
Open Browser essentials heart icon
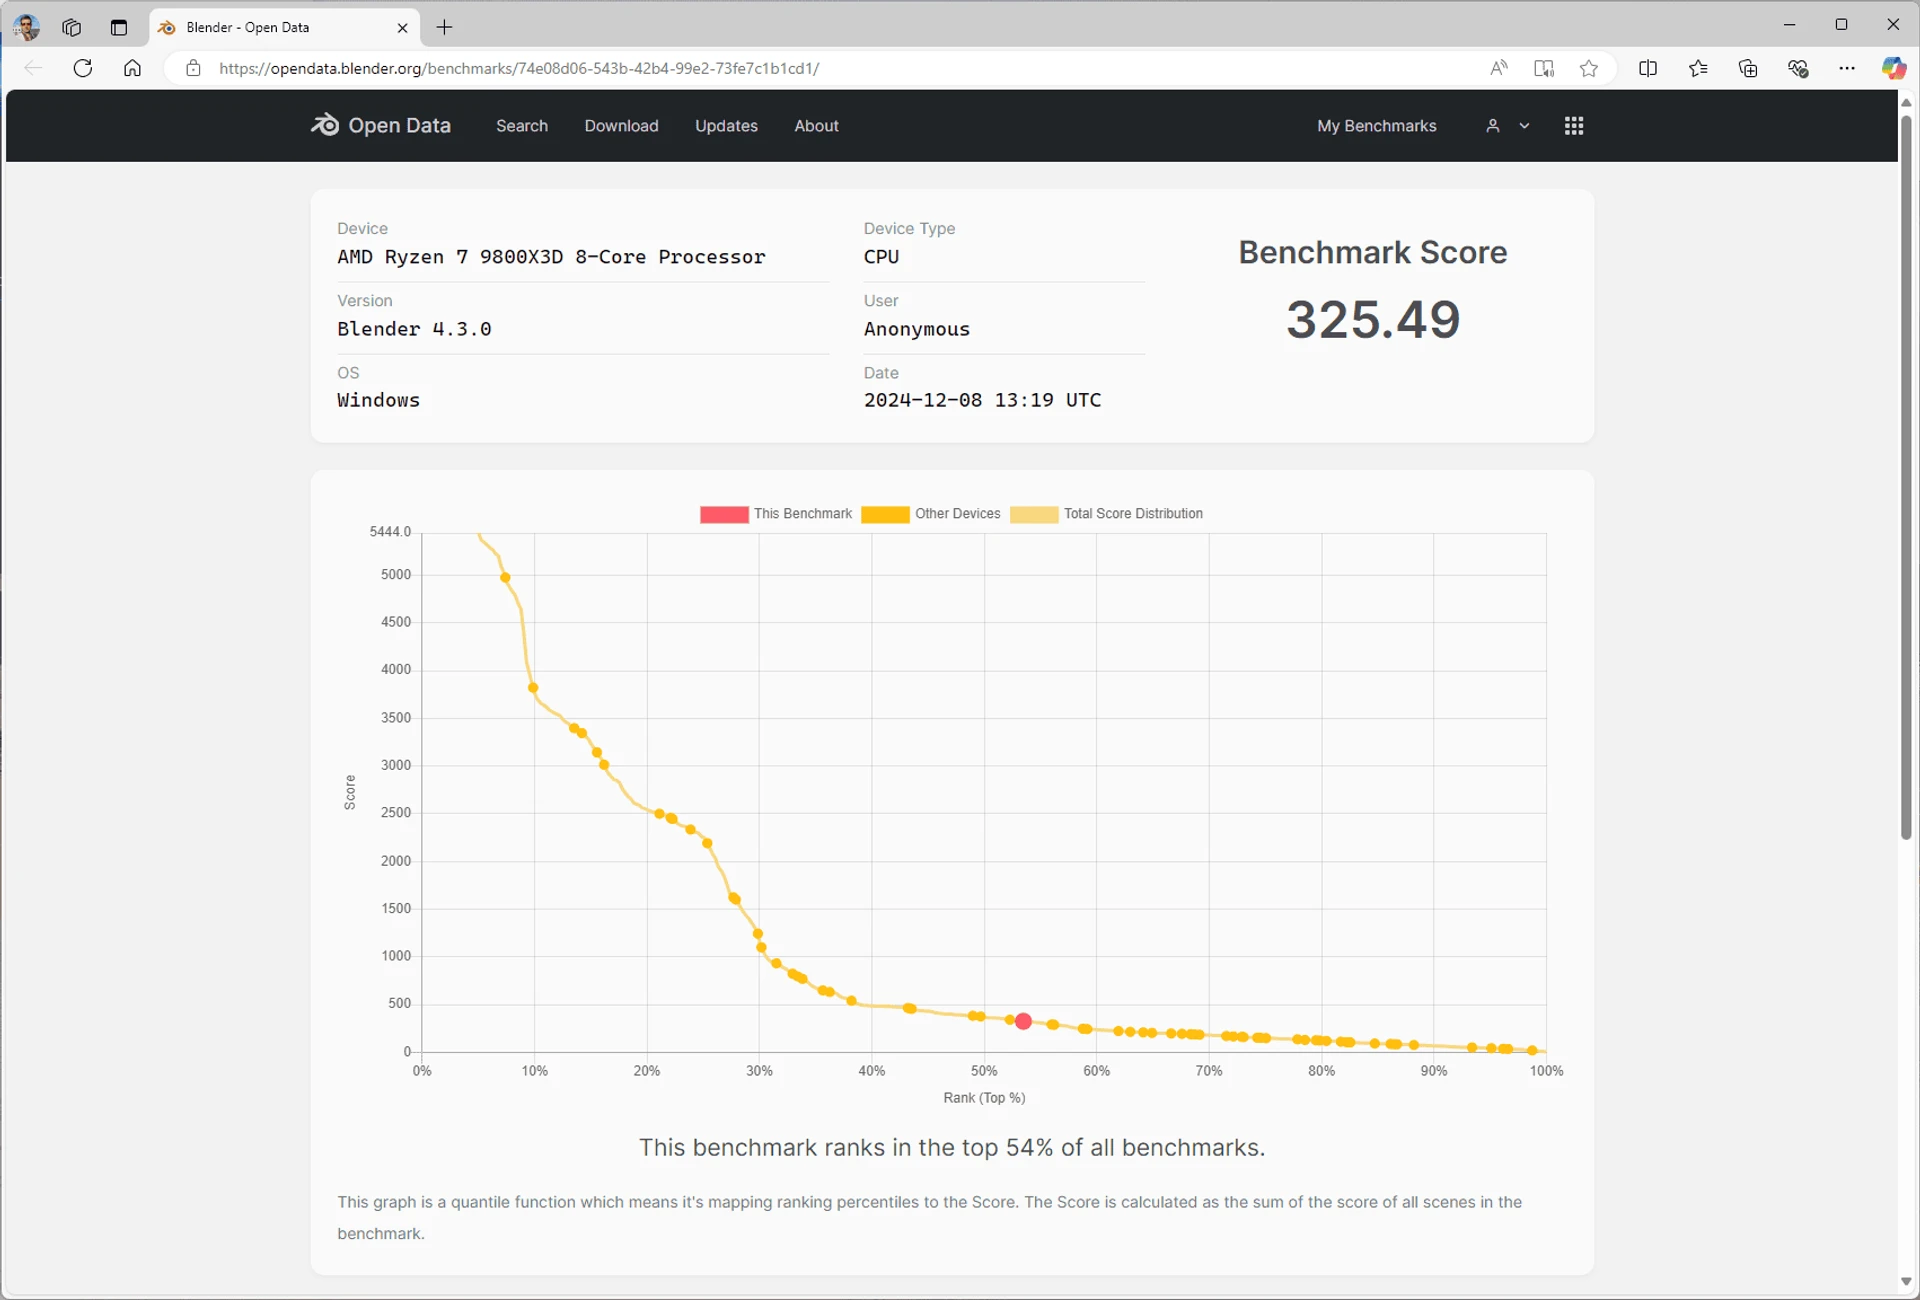[1798, 68]
